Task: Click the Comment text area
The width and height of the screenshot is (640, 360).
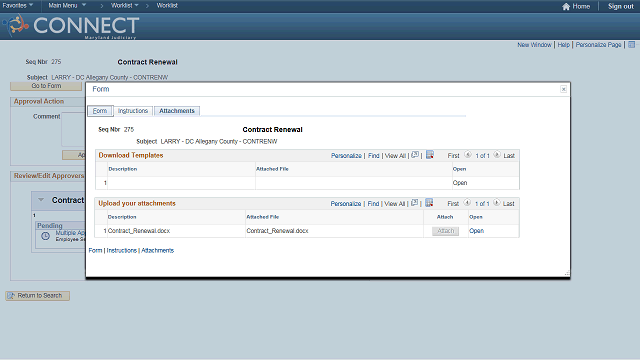Action: [74, 129]
